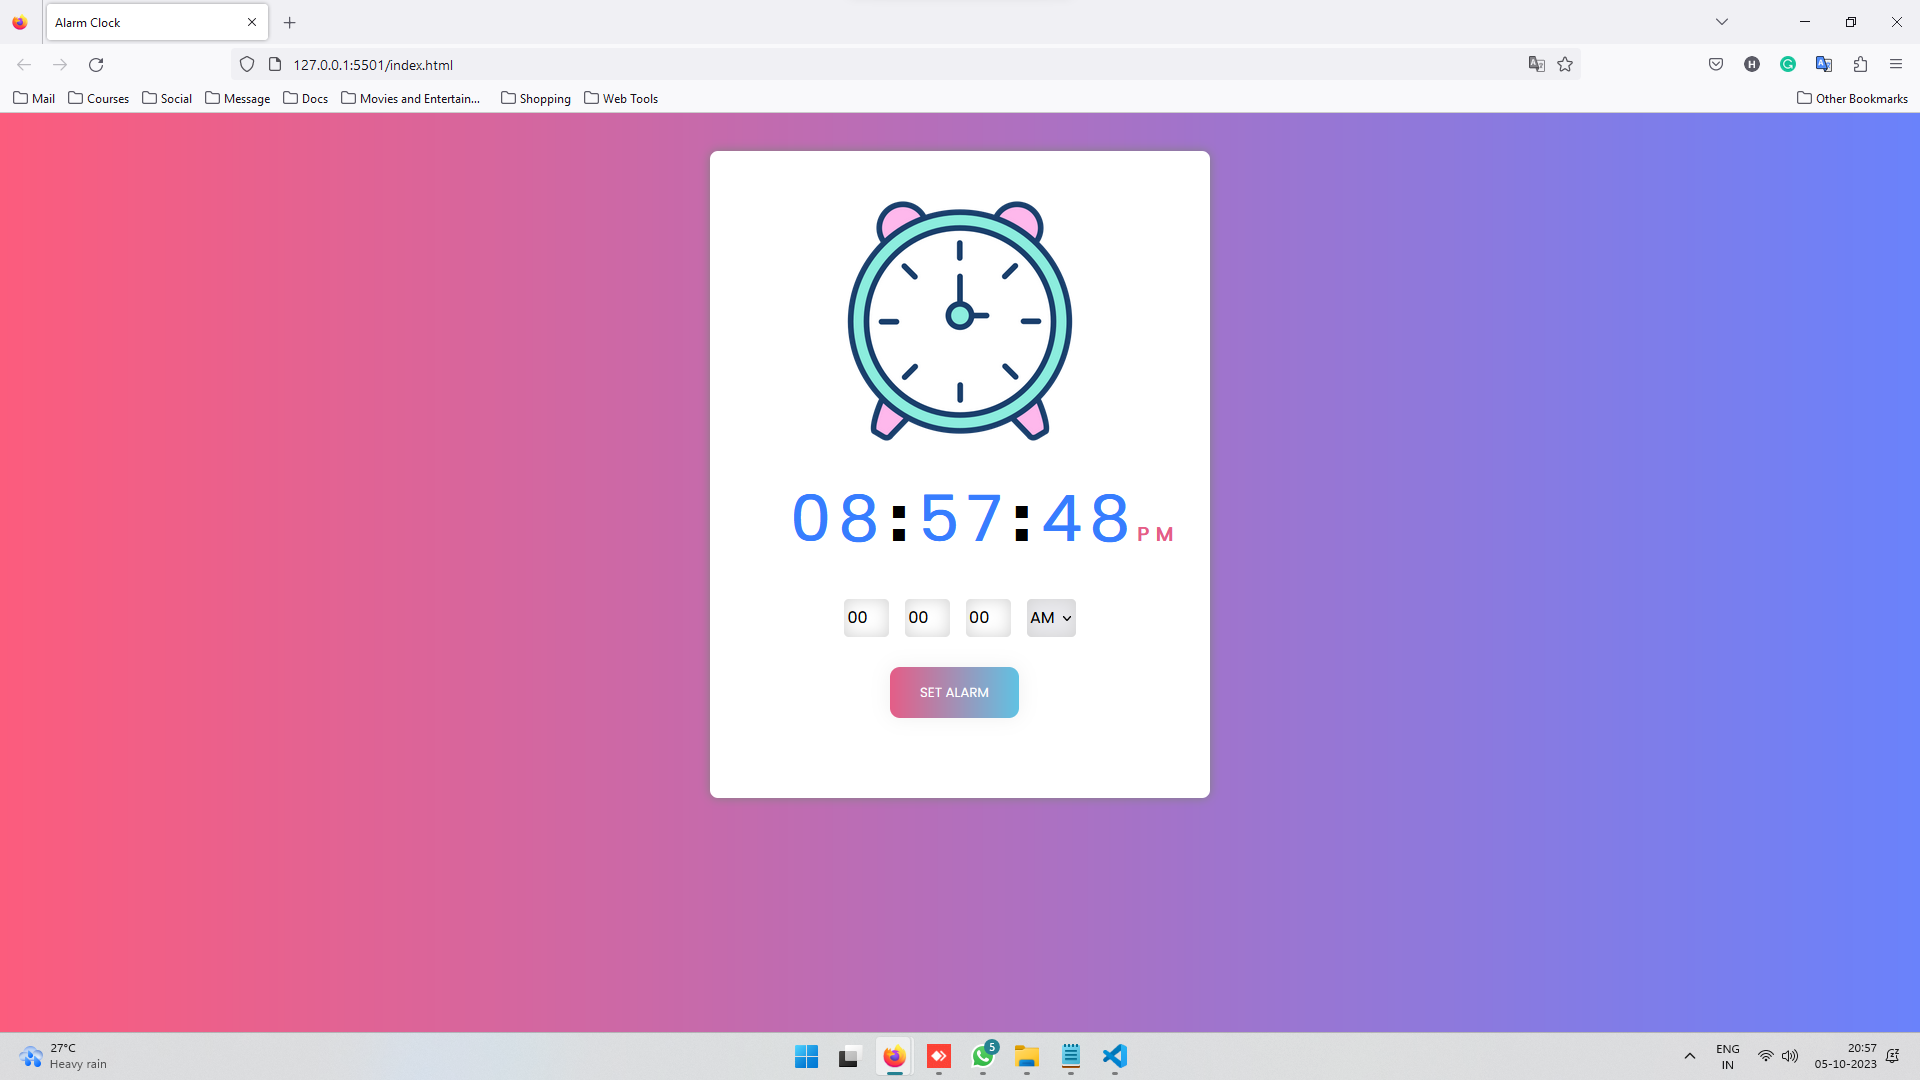Open WhatsApp from the taskbar

983,1057
